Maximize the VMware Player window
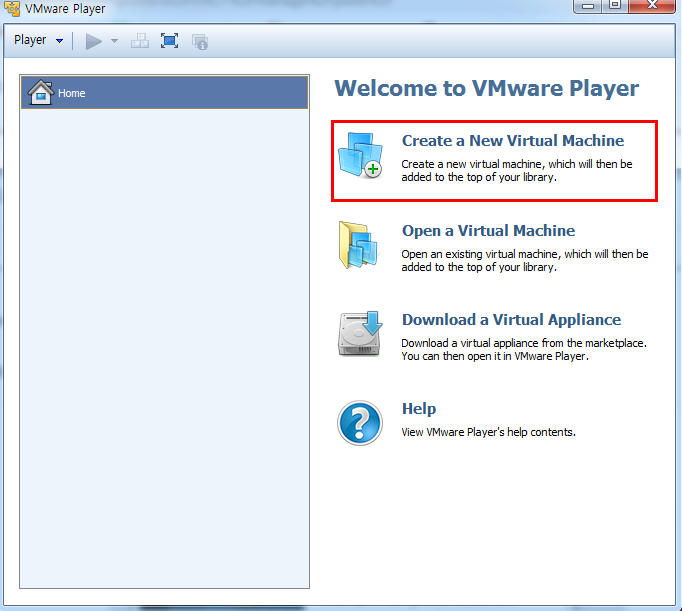682x611 pixels. pyautogui.click(x=615, y=6)
